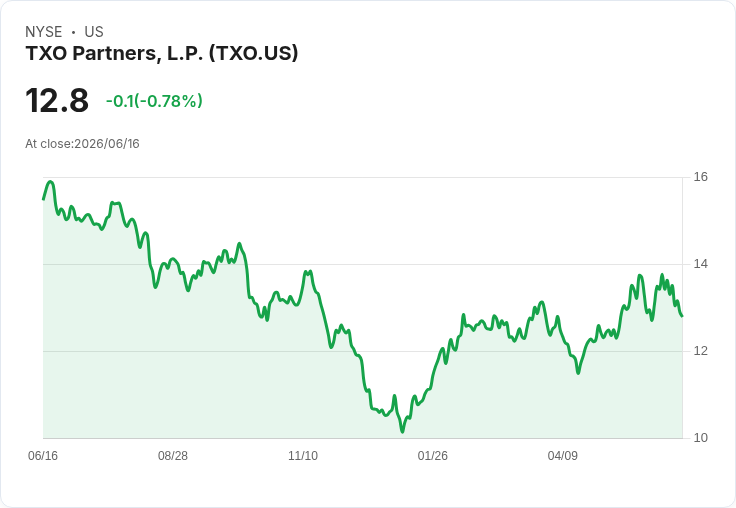Click the sharp dip just after 04/09
This screenshot has width=736, height=508.
(x=578, y=373)
